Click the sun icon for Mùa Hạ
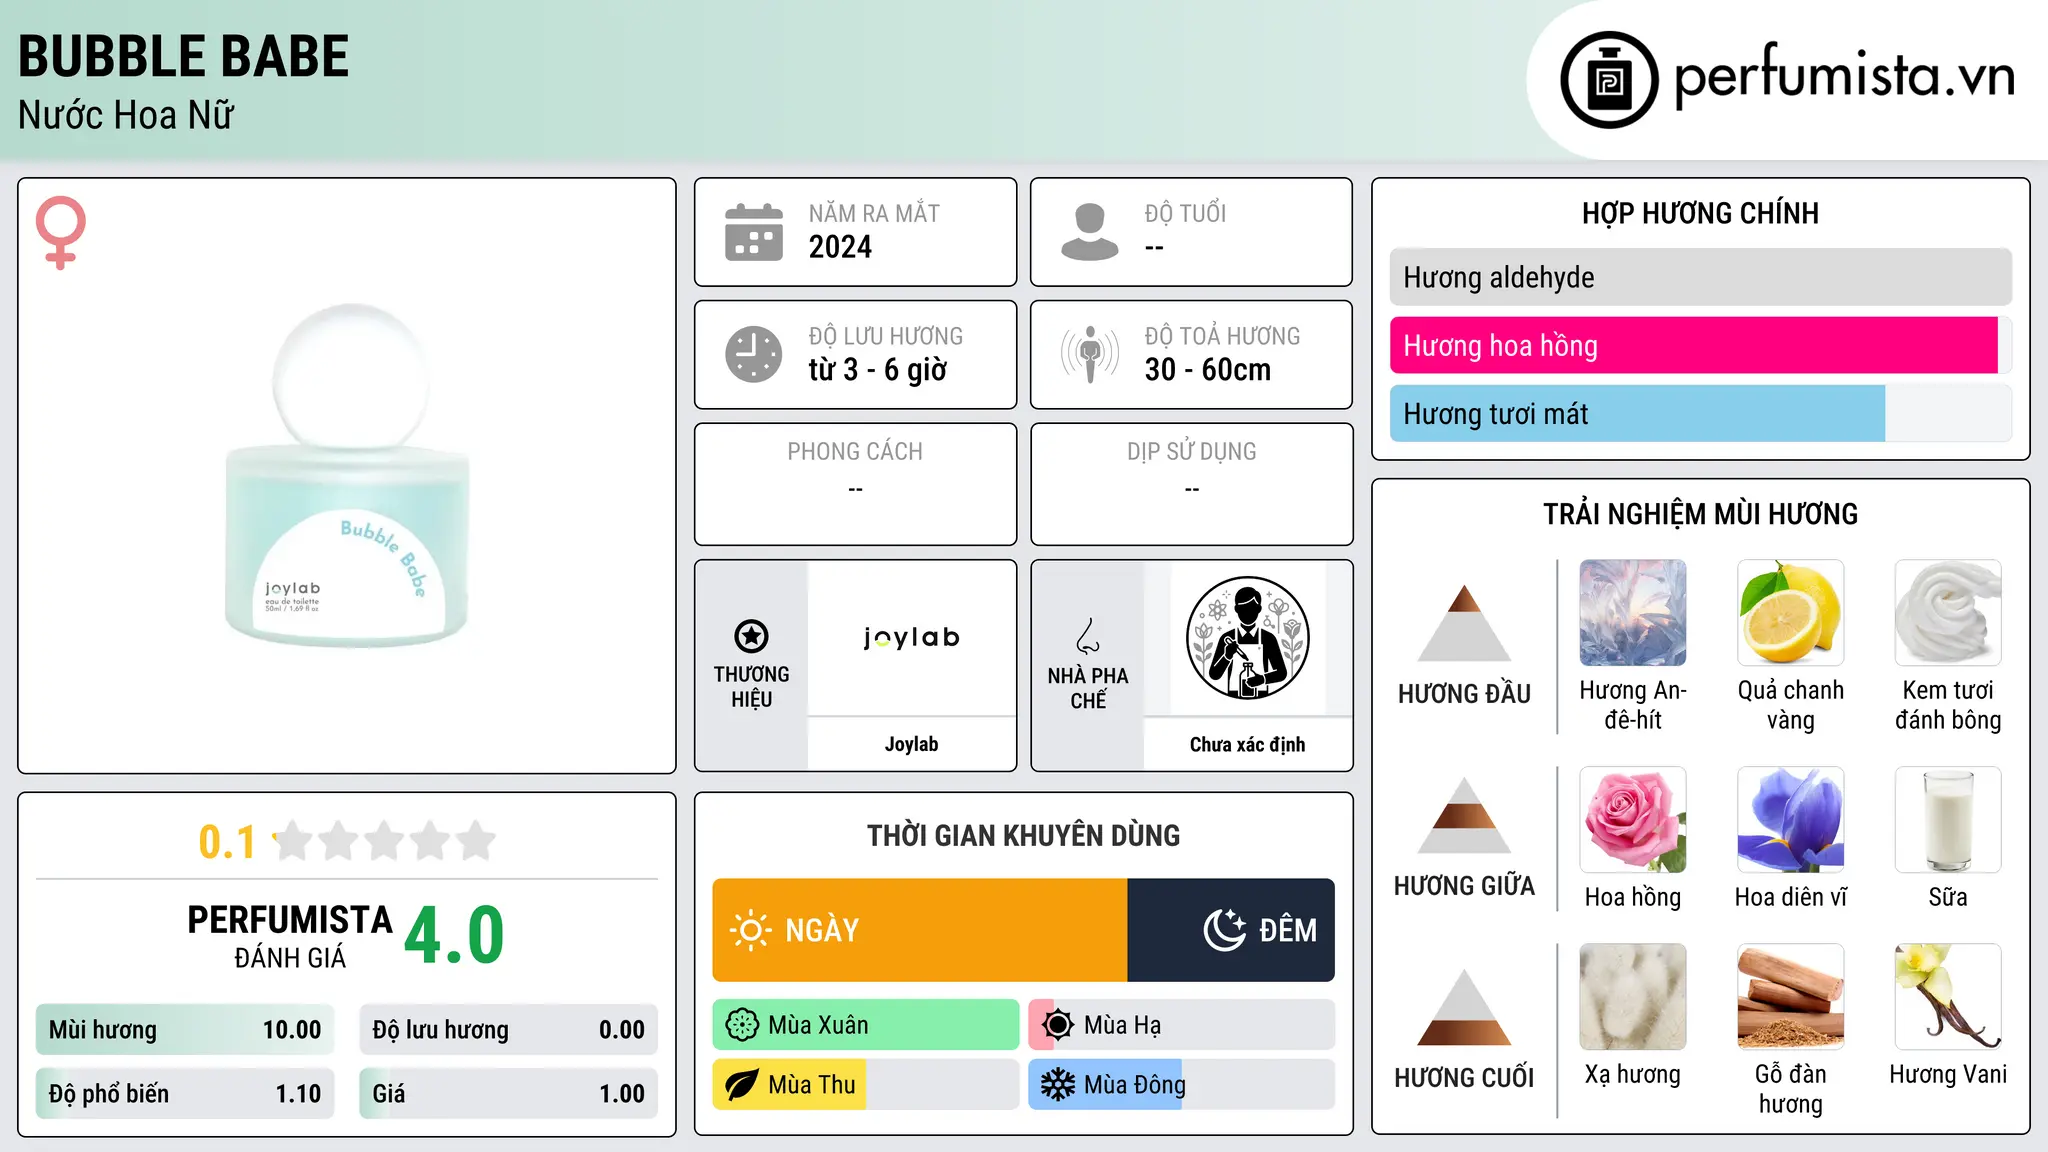This screenshot has height=1152, width=2048. (1058, 1025)
